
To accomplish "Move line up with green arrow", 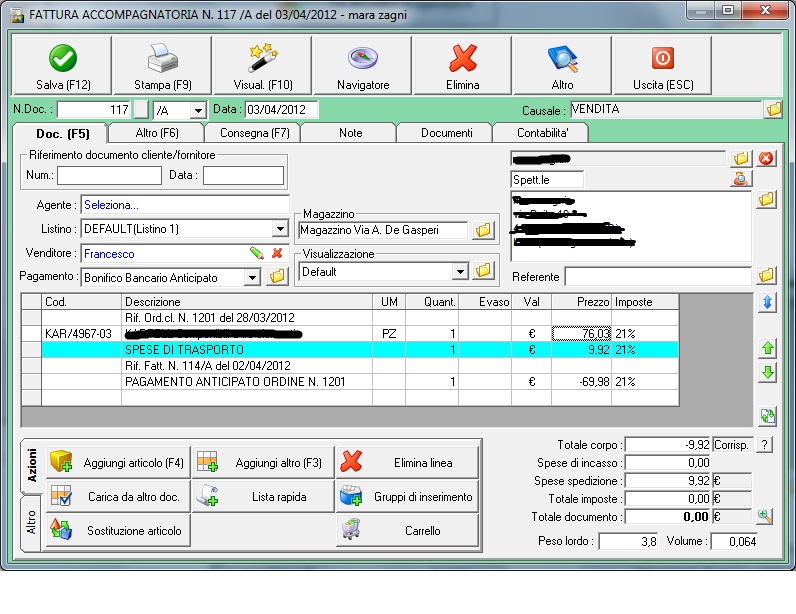I will [767, 348].
